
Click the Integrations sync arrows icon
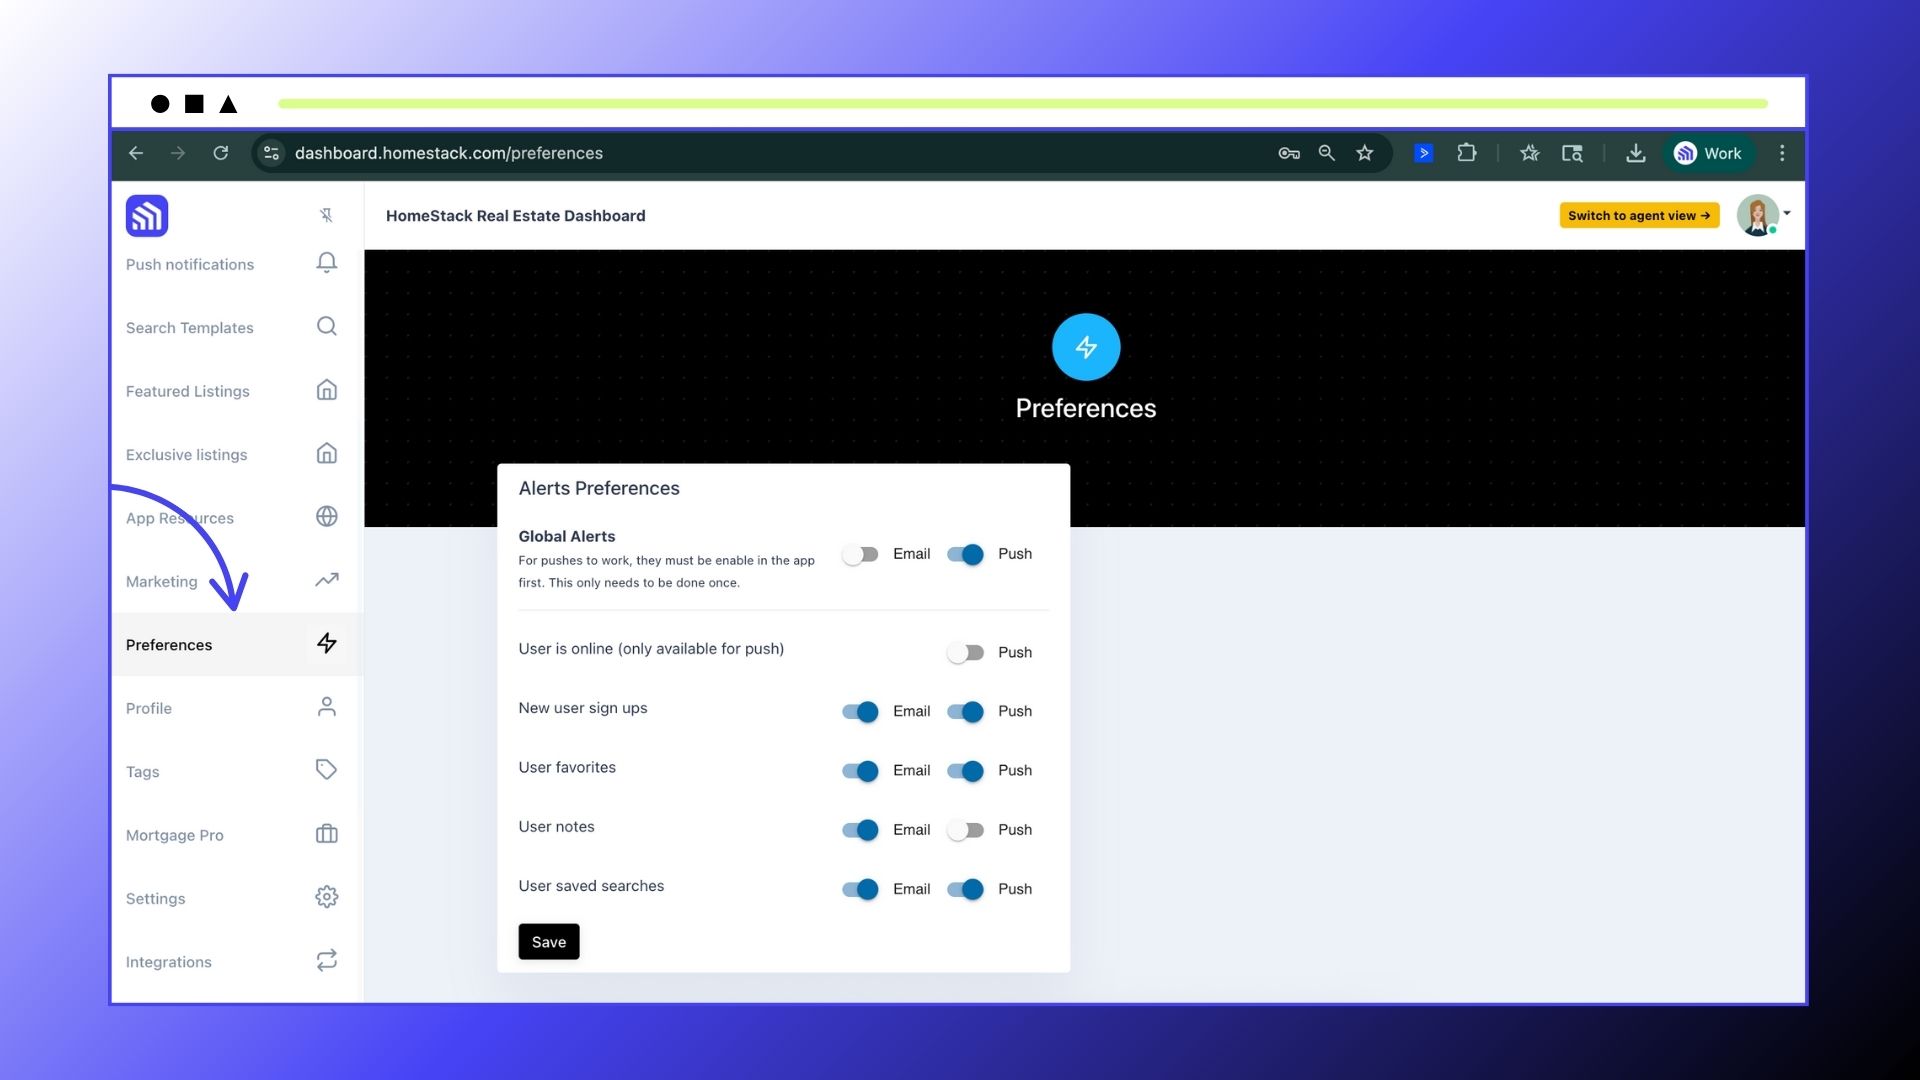pyautogui.click(x=326, y=961)
